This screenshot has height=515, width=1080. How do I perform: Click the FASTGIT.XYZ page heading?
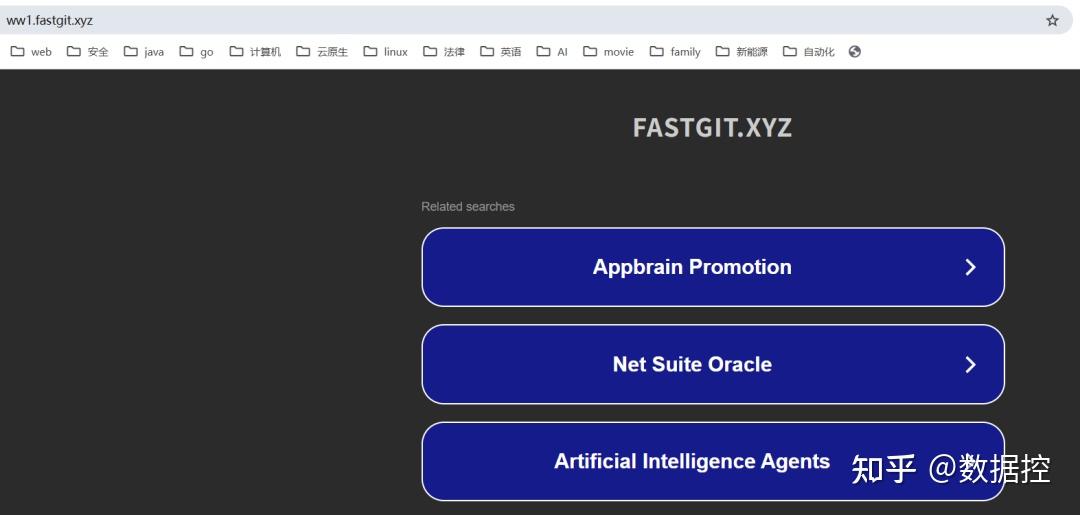[713, 128]
